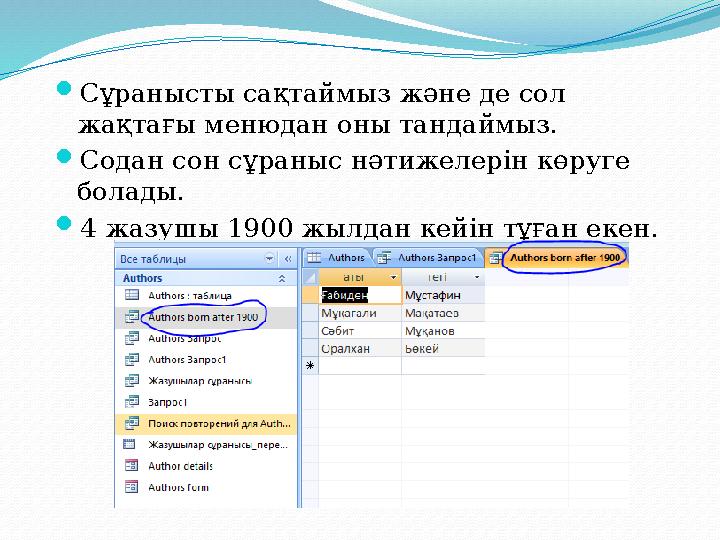Open the 'аты' column filter dropdown

[x=393, y=277]
